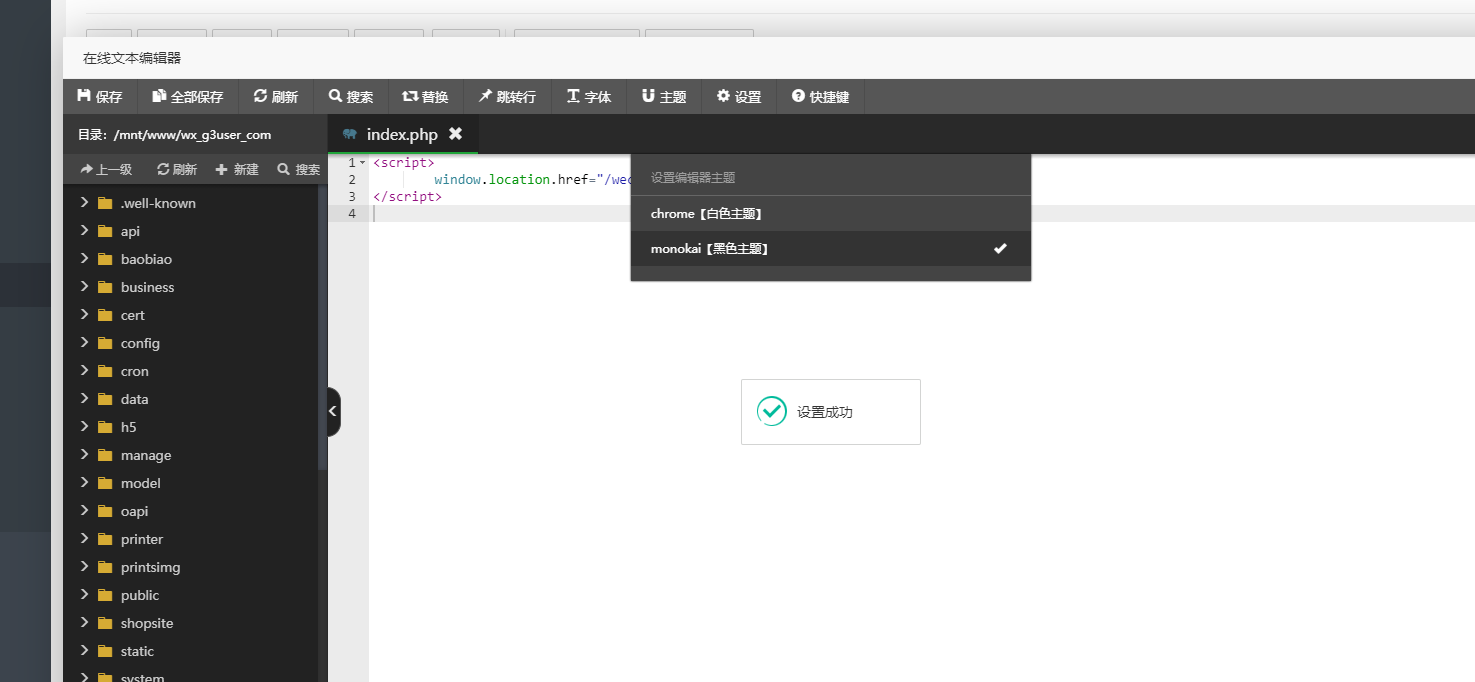Expand the baobiao folder chevron
Image resolution: width=1475 pixels, height=682 pixels.
point(85,259)
